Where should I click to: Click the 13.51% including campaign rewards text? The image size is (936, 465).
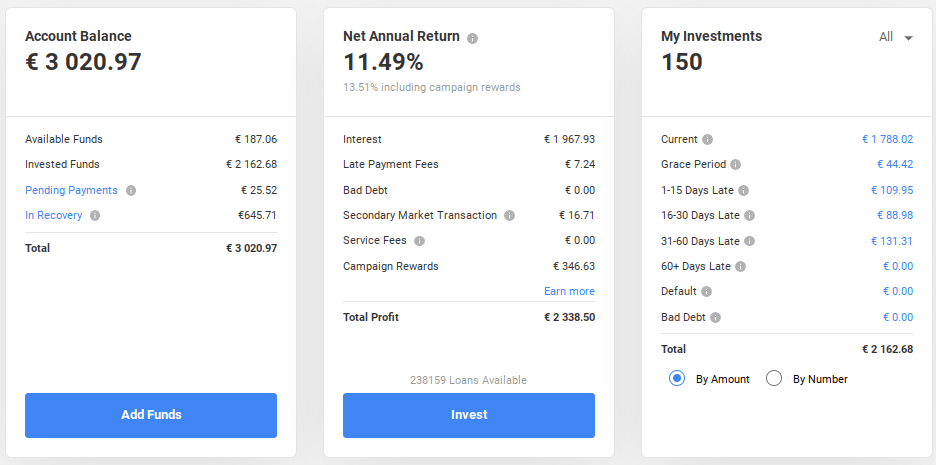point(432,87)
